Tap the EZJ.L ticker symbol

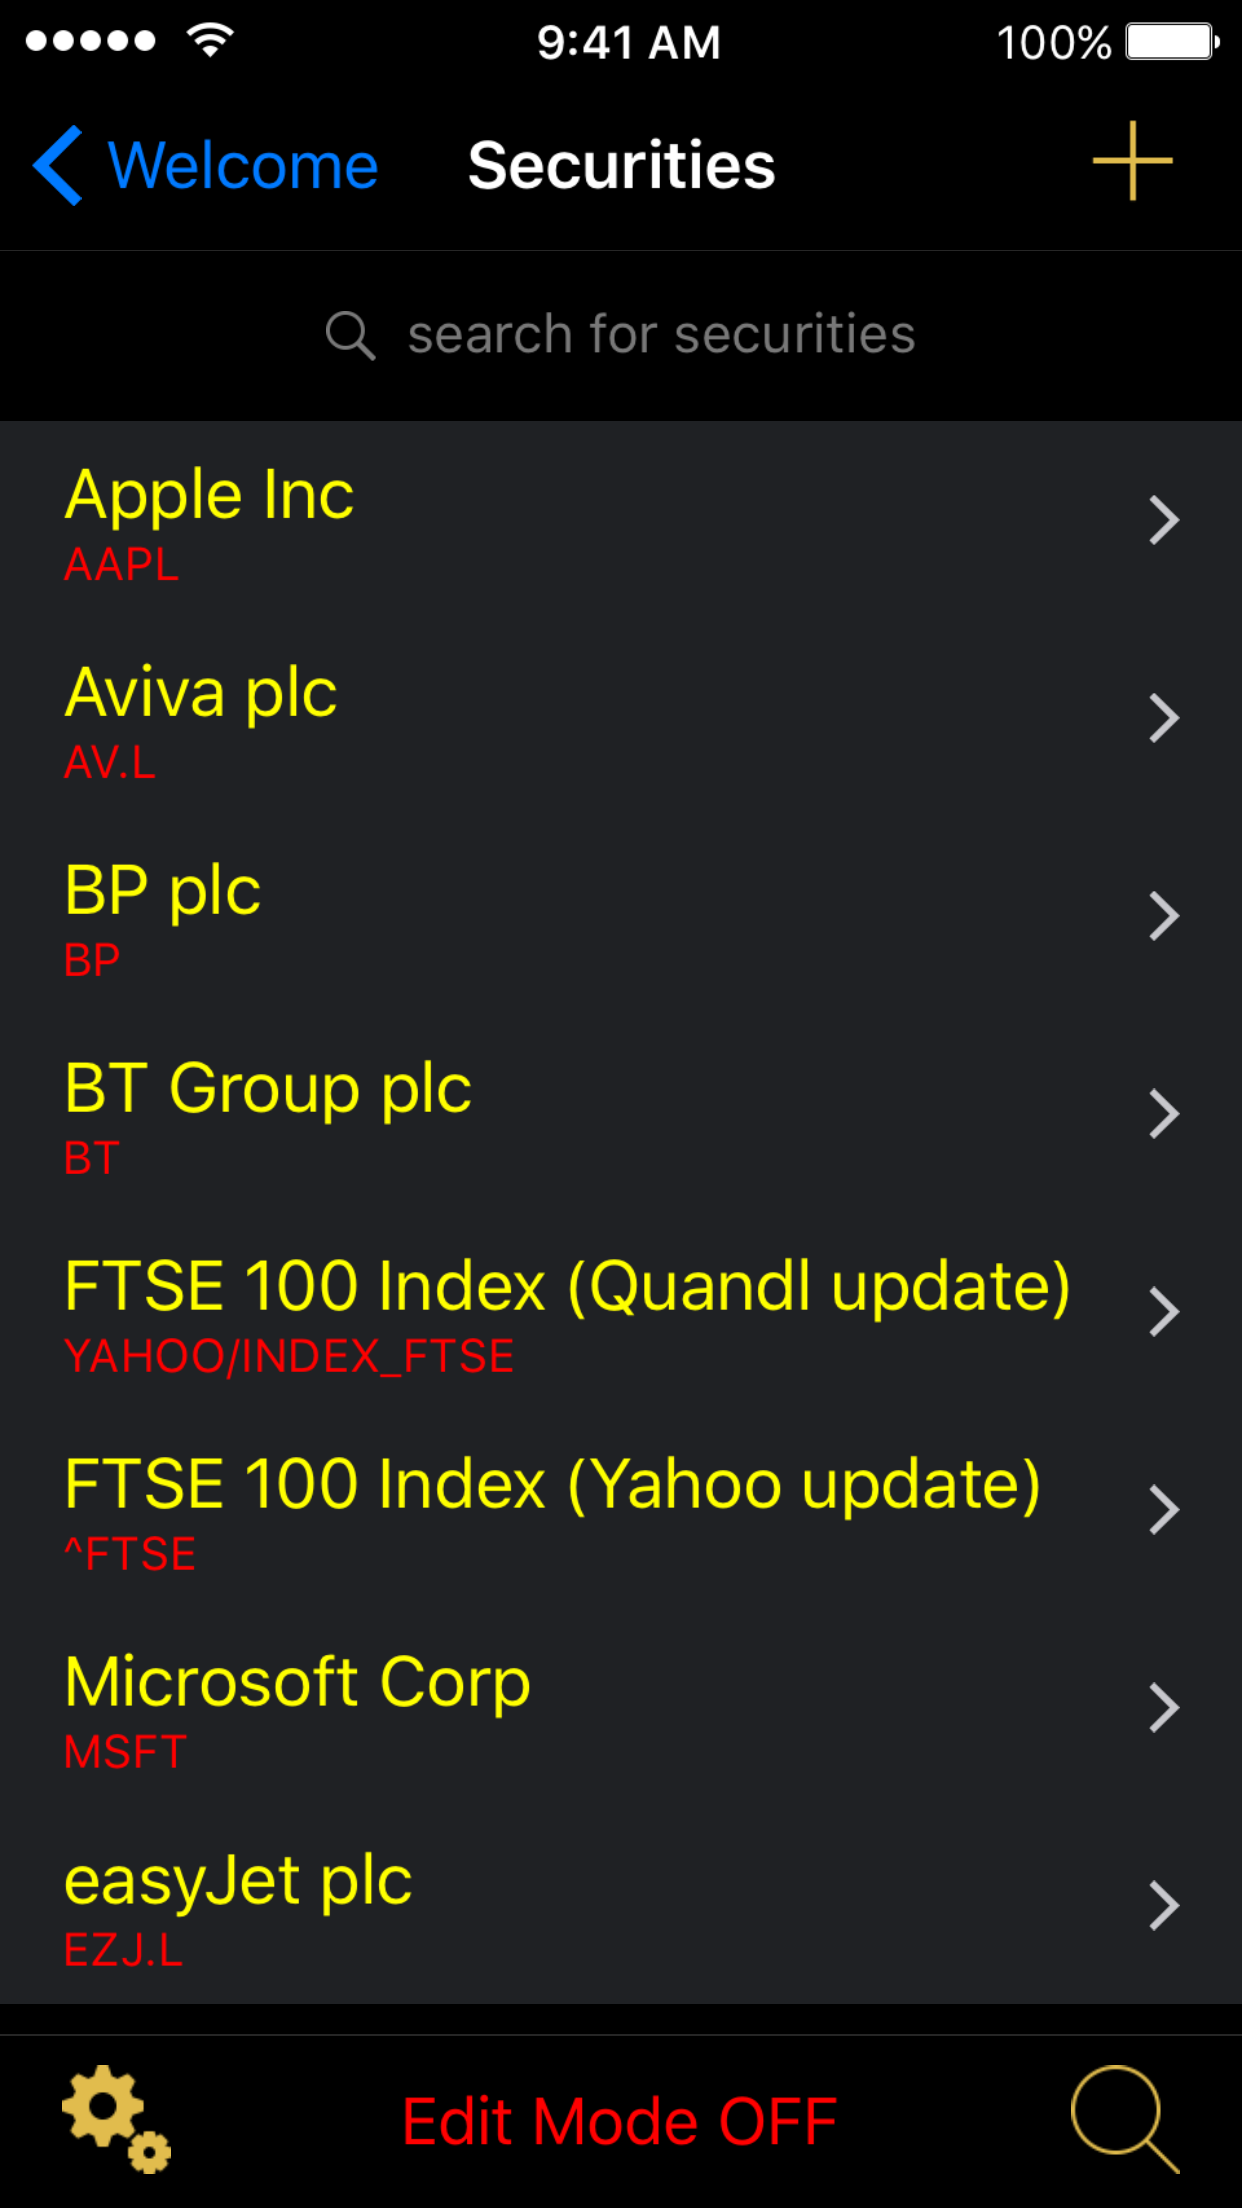coord(124,1950)
